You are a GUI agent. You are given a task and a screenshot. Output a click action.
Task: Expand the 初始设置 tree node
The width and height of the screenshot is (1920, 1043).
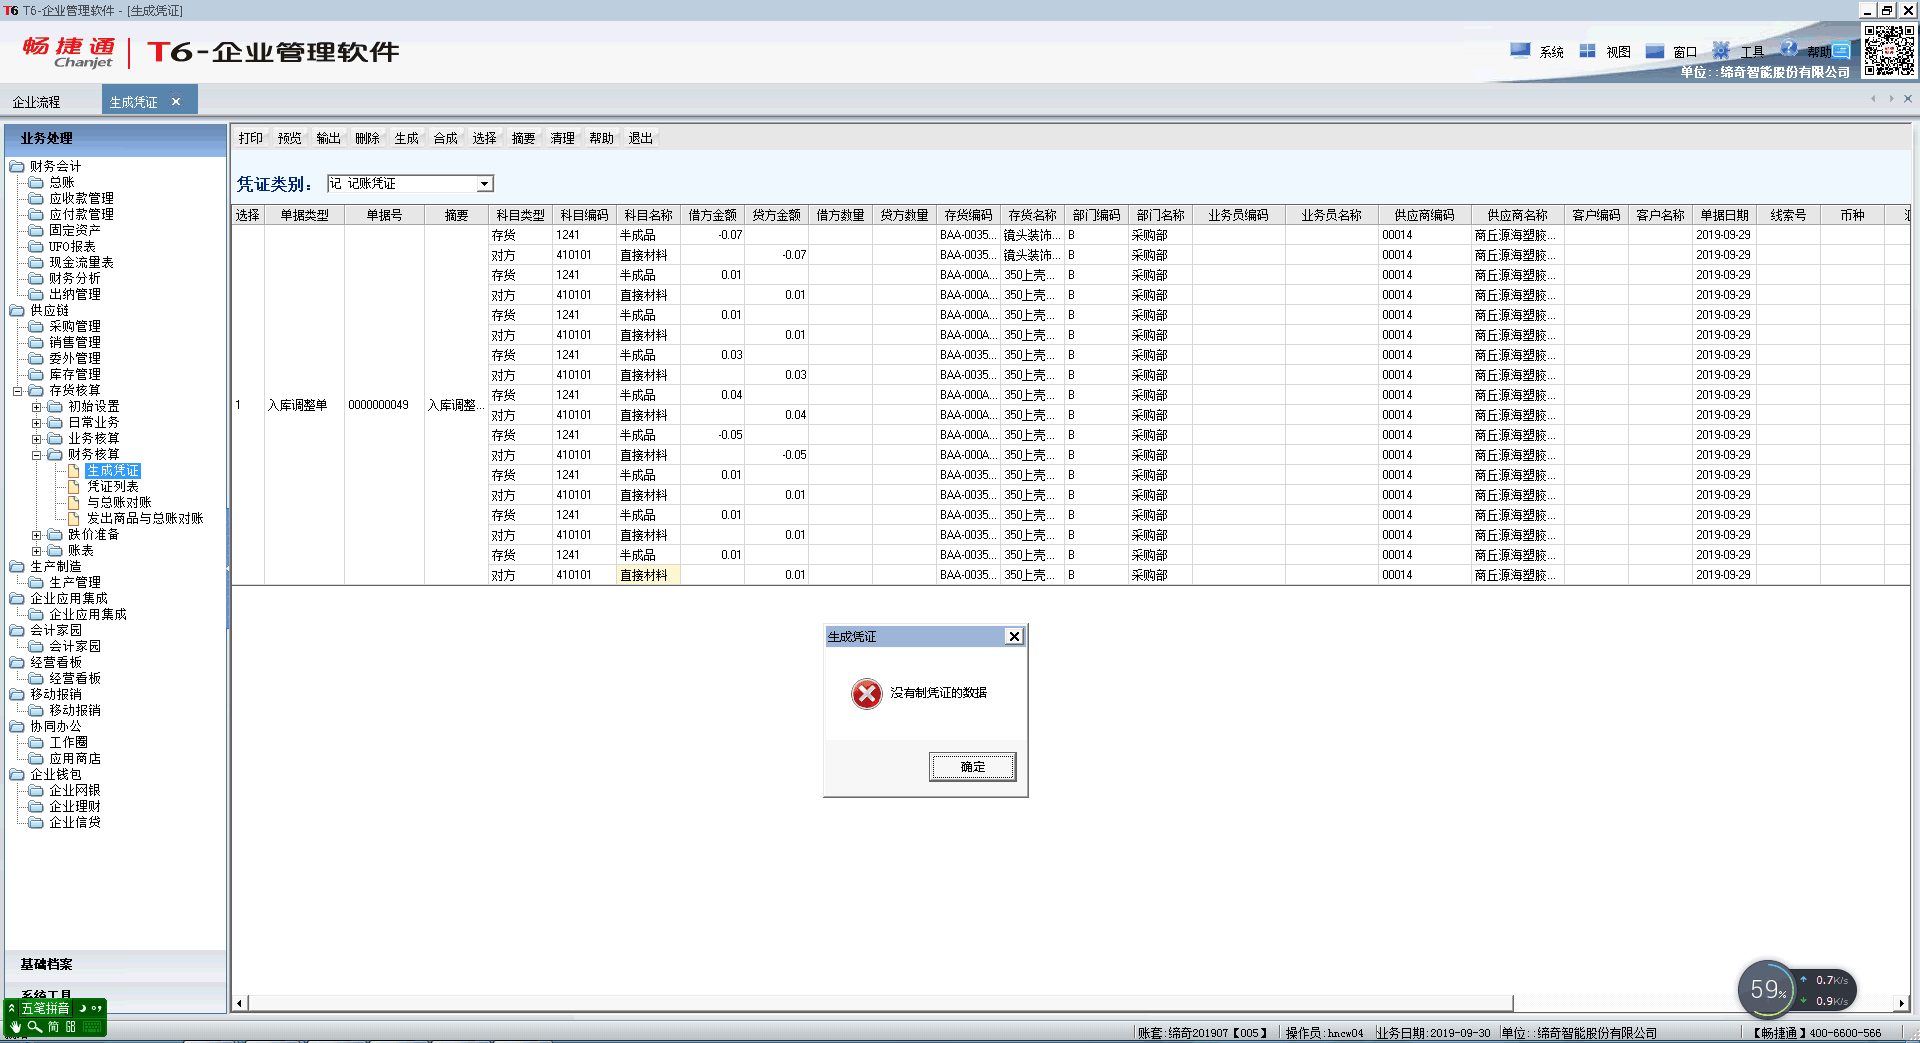coord(36,407)
